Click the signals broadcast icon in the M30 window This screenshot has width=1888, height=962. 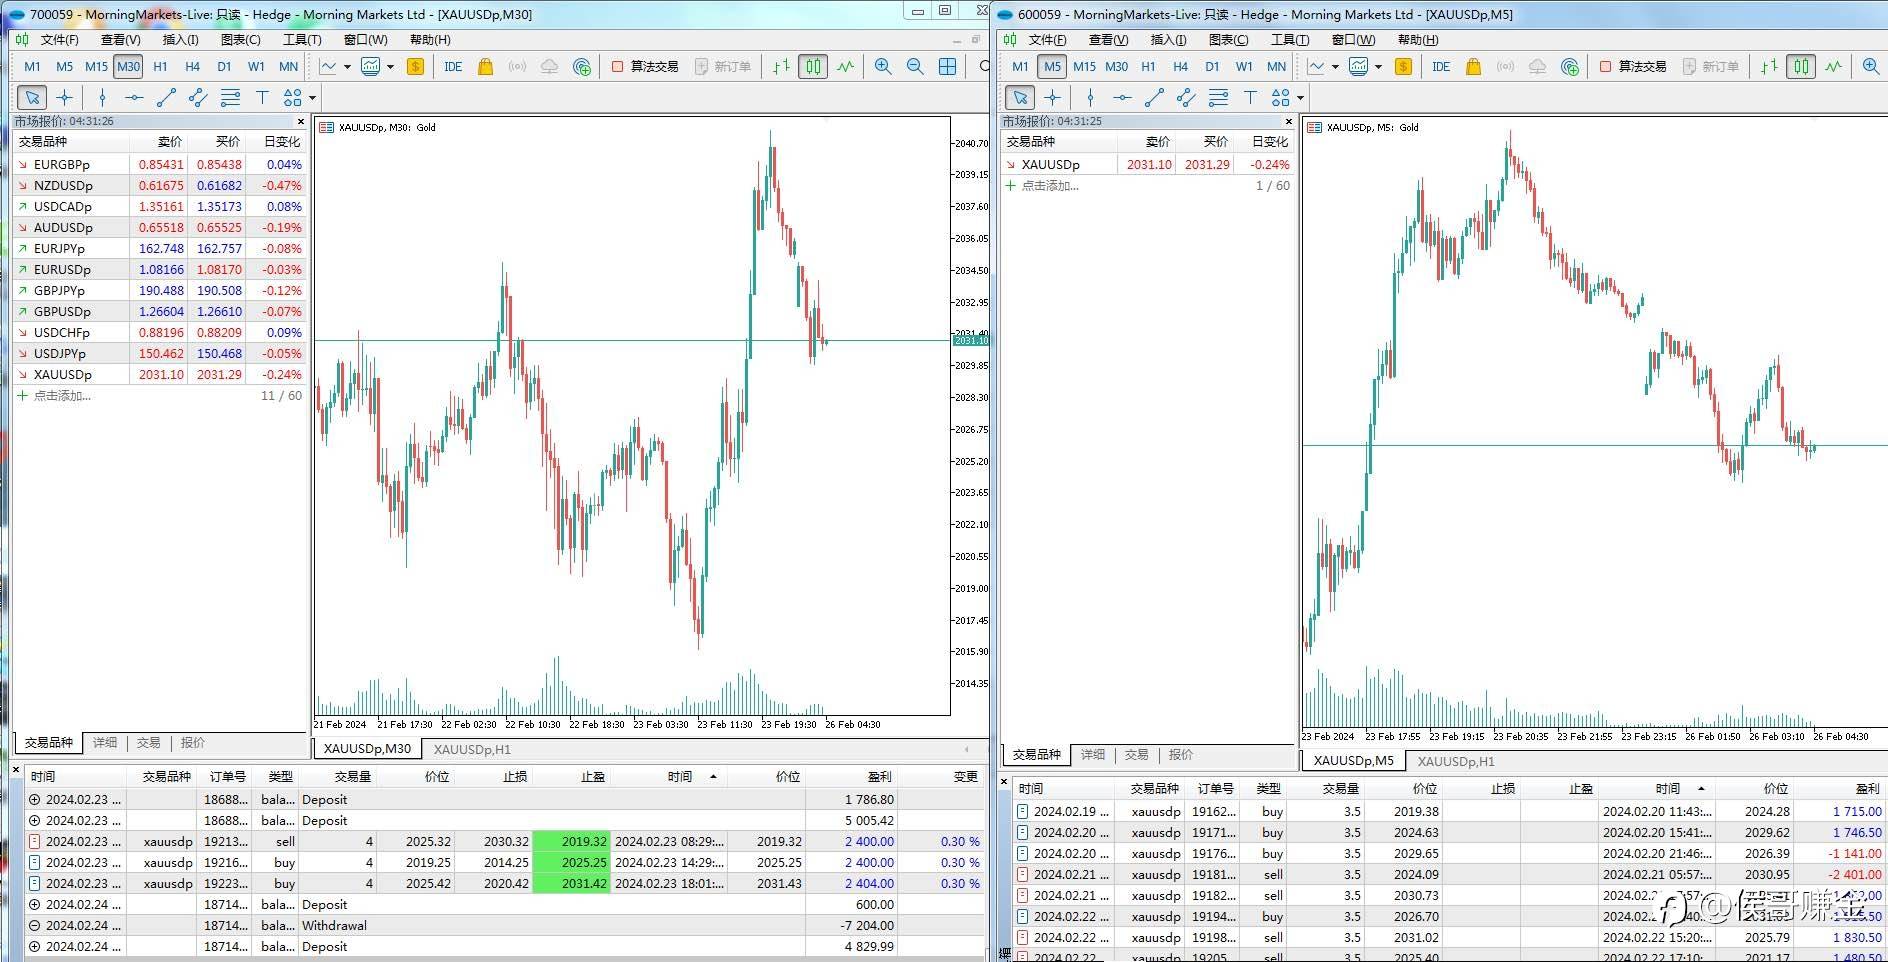click(x=517, y=66)
